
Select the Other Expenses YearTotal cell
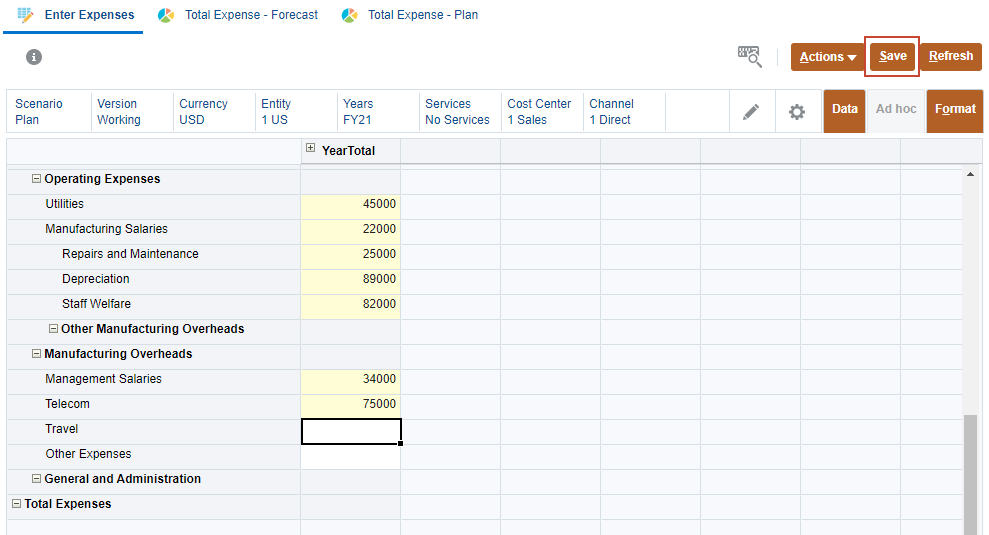(x=351, y=457)
